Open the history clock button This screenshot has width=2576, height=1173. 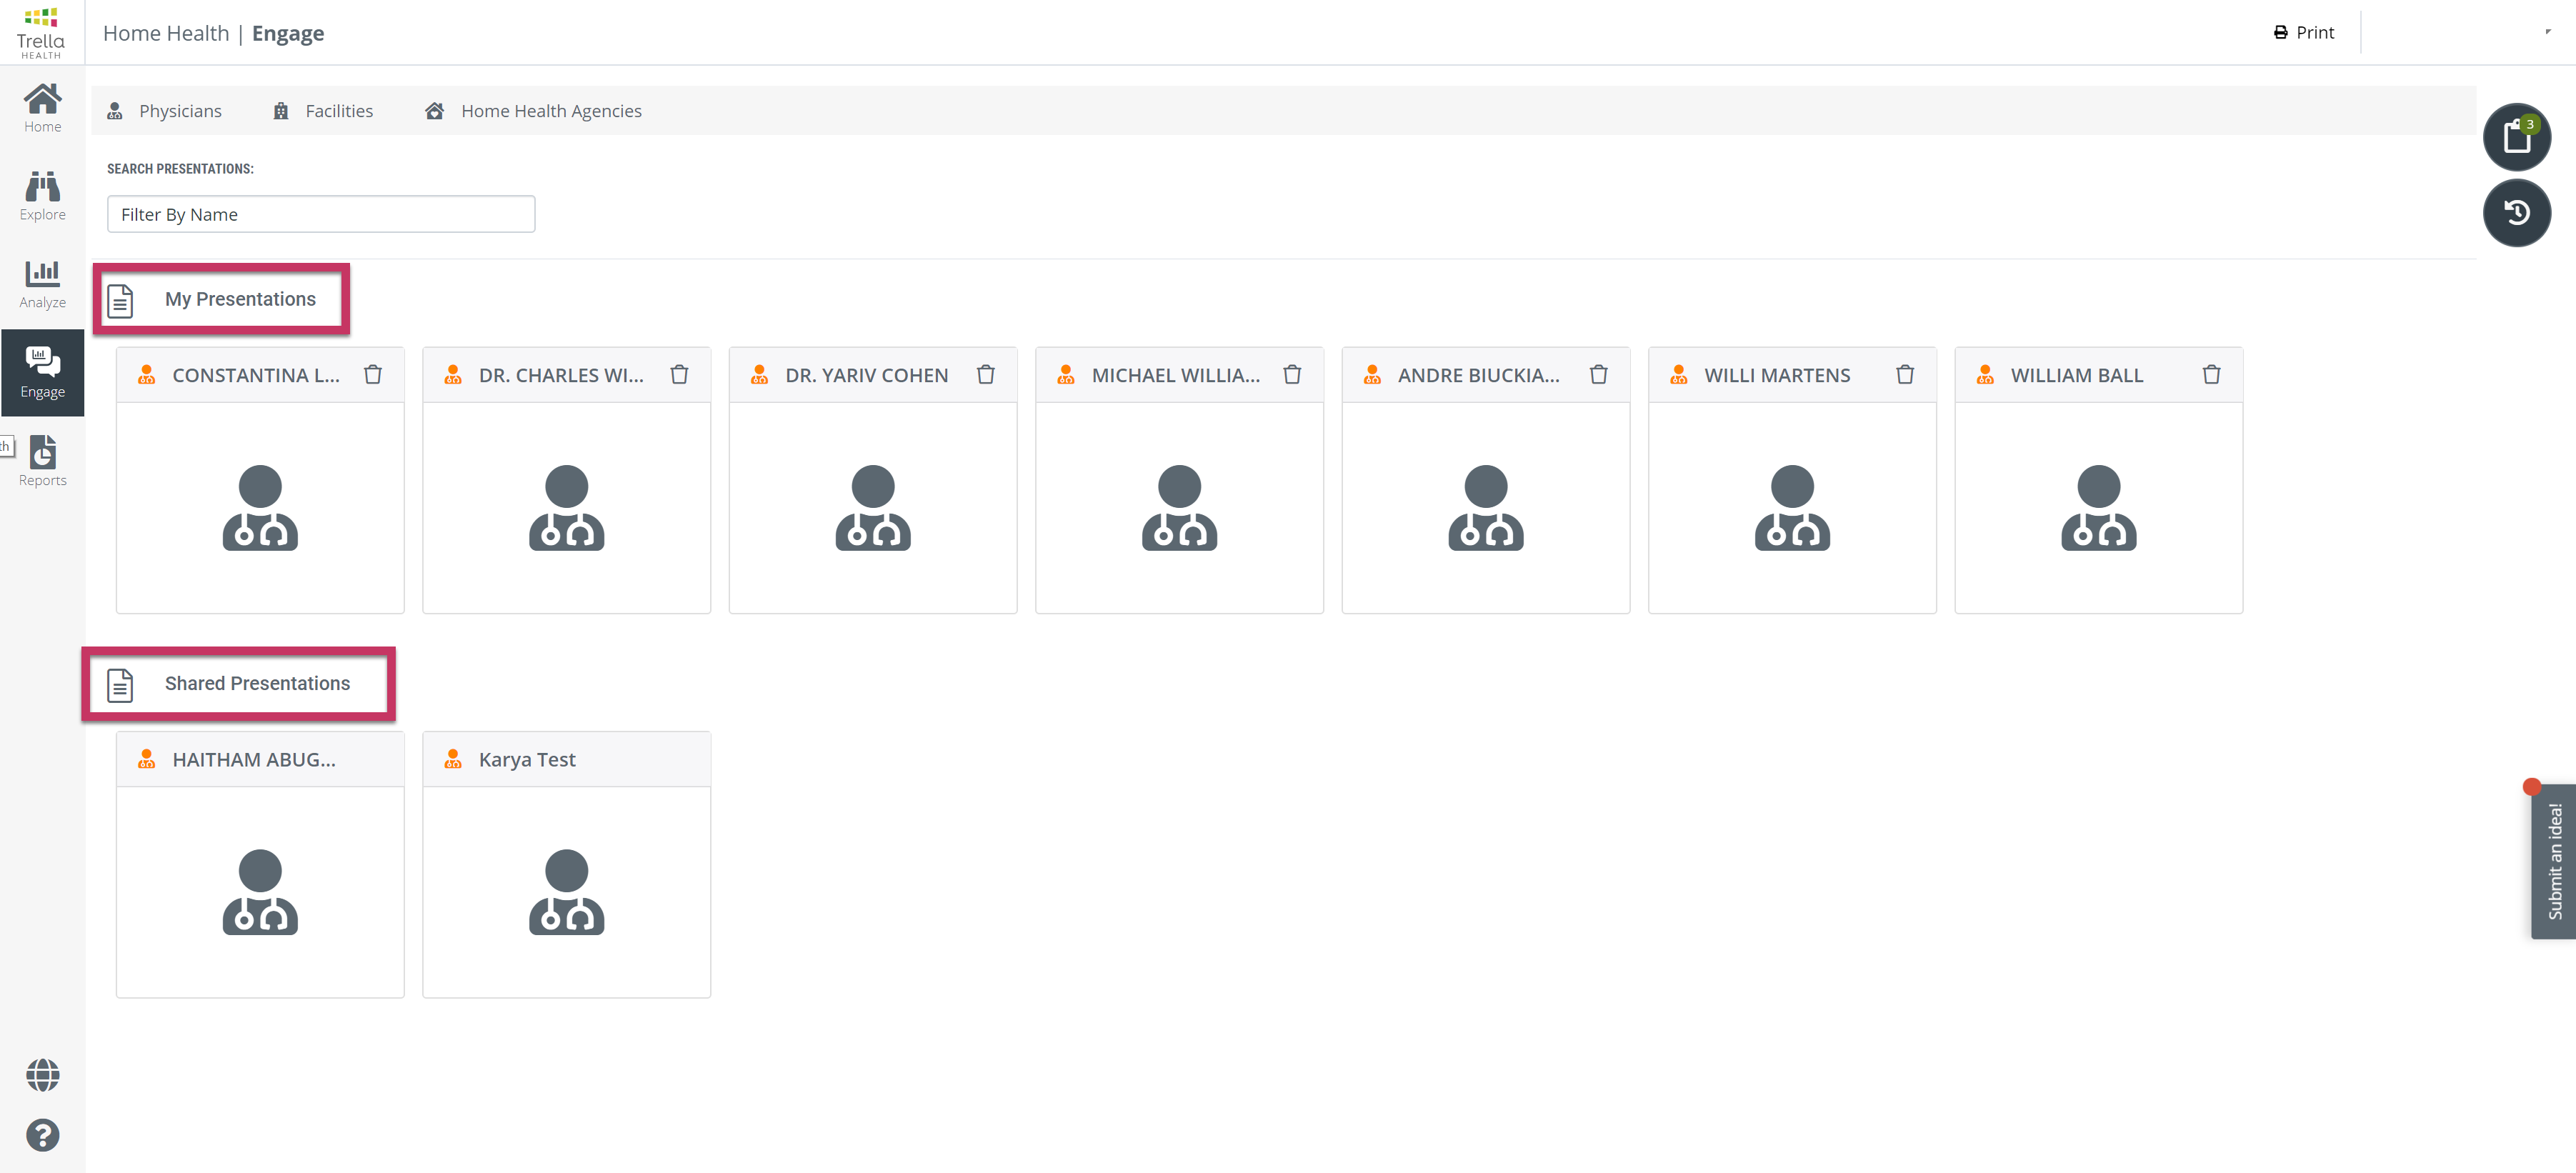click(x=2516, y=213)
